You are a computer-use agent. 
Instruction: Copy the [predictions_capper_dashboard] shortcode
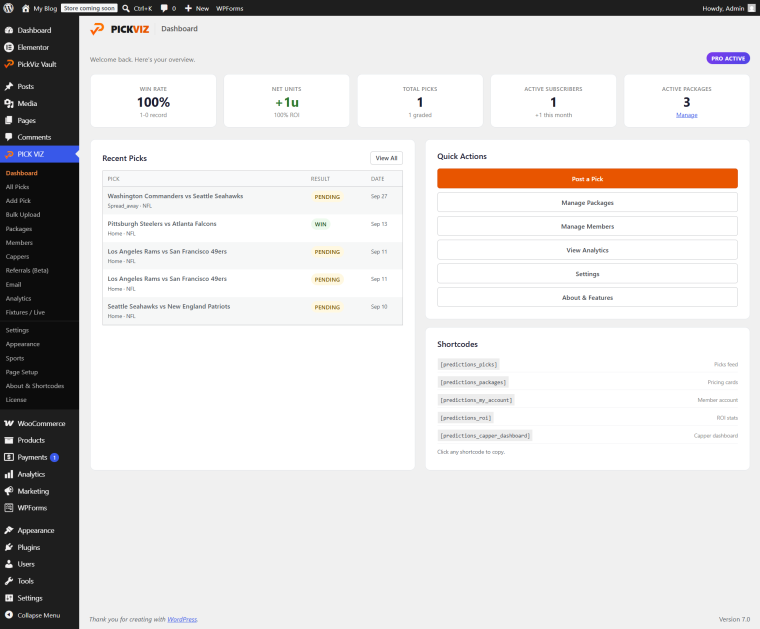click(x=485, y=436)
